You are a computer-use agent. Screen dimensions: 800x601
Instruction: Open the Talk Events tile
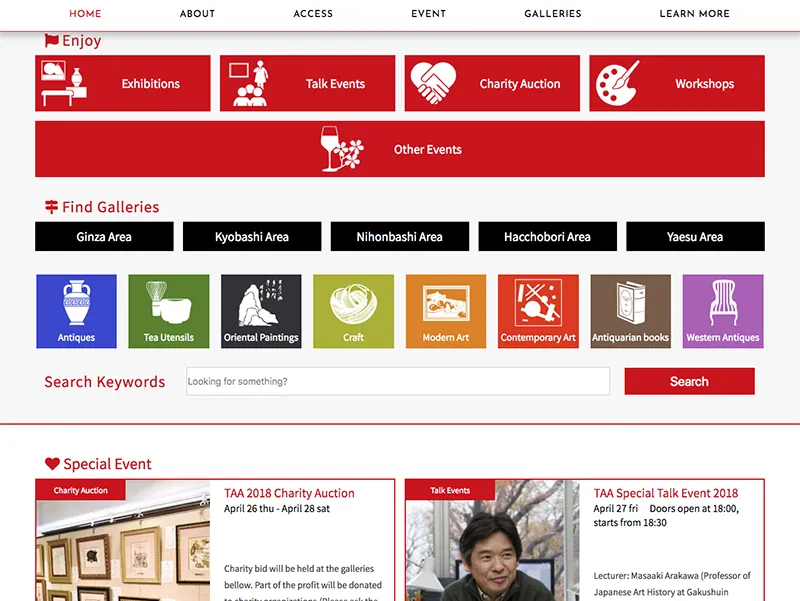[307, 83]
